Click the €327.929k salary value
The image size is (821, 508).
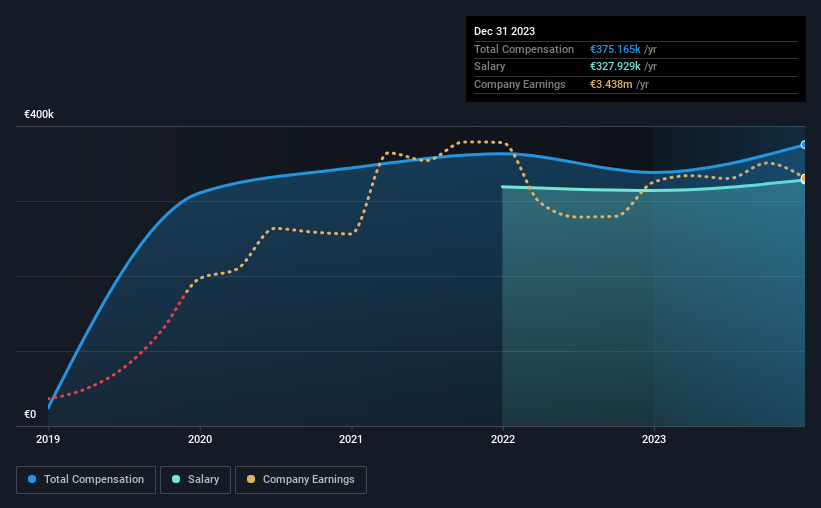click(615, 67)
